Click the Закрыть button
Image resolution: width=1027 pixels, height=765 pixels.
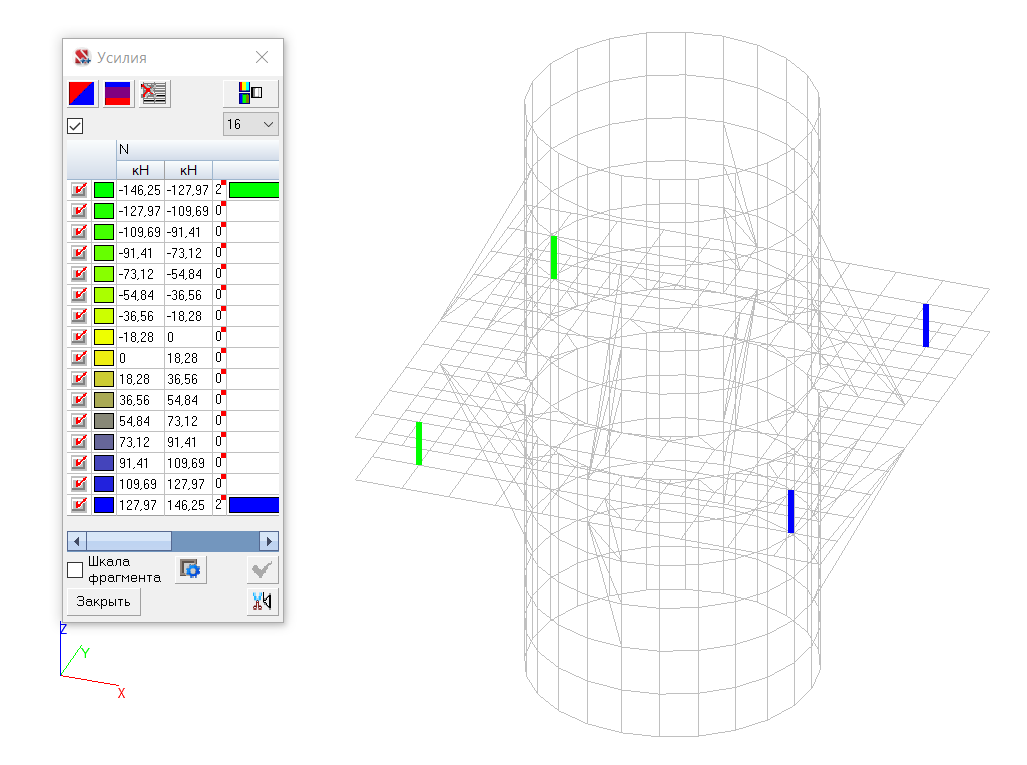click(103, 601)
